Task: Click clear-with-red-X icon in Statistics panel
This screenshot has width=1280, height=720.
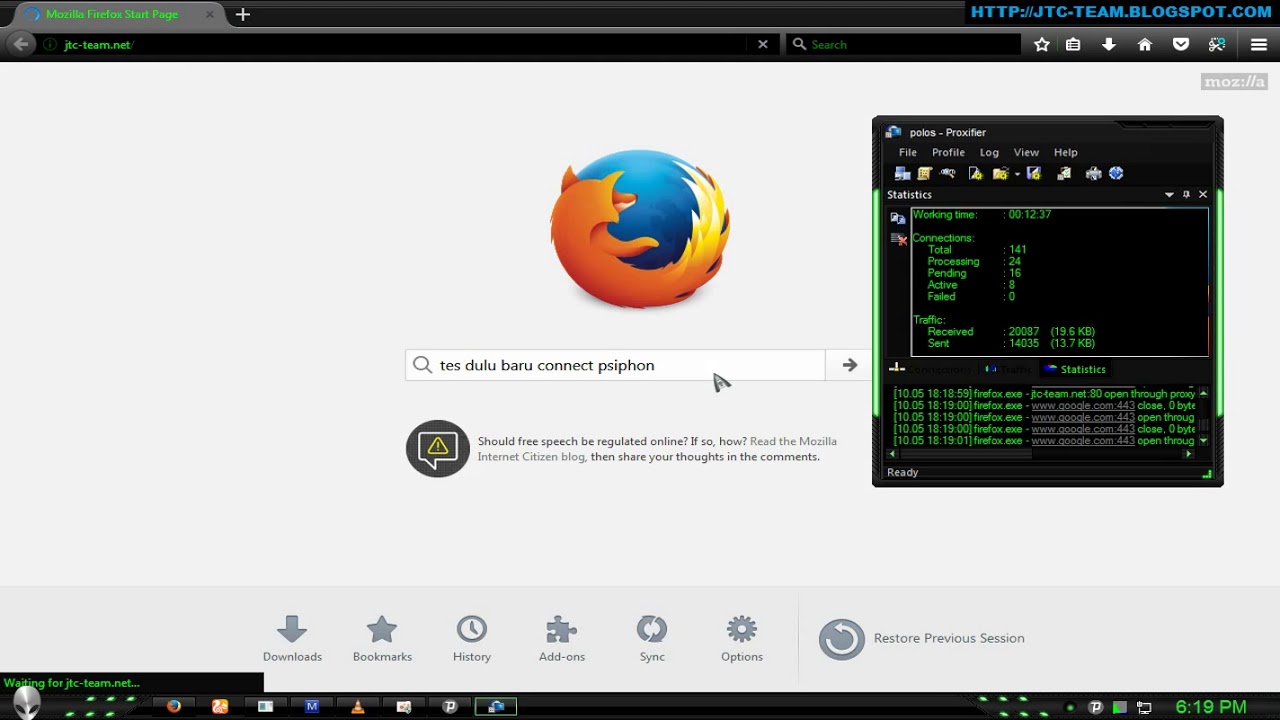Action: pyautogui.click(x=898, y=239)
